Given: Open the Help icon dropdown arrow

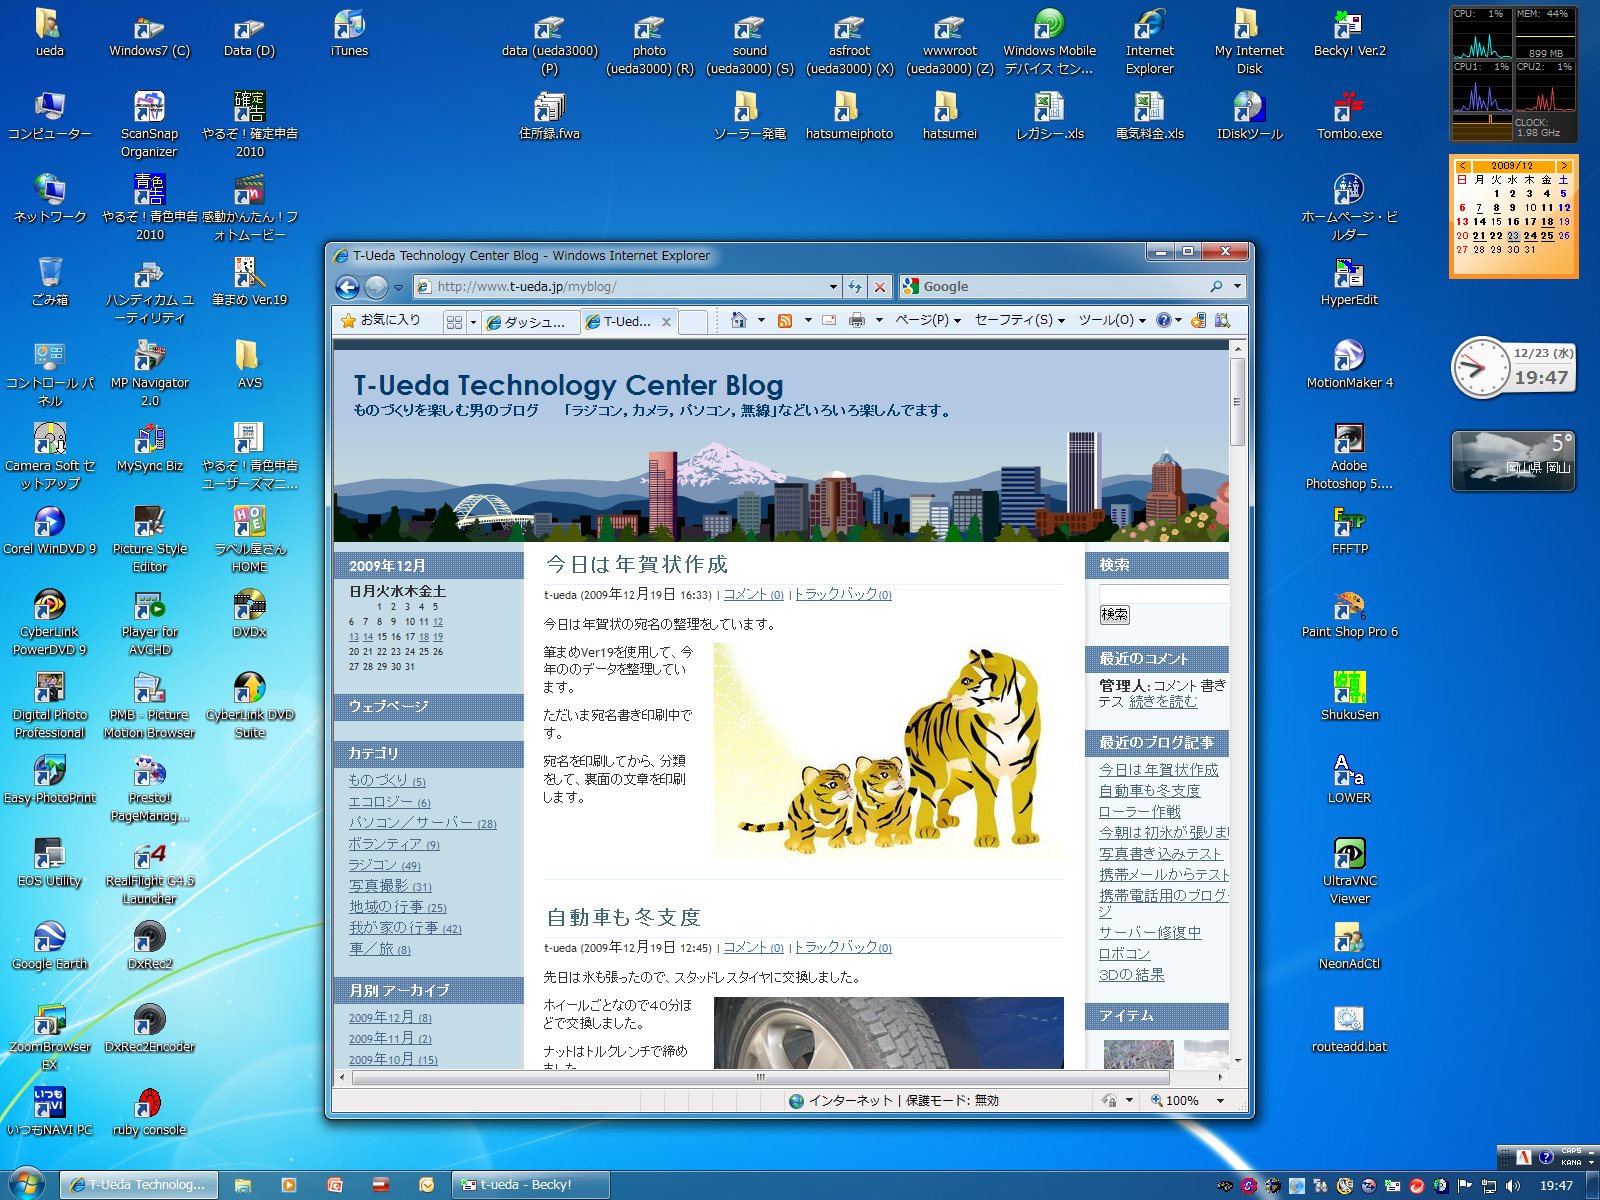Looking at the screenshot, I should (x=1178, y=320).
